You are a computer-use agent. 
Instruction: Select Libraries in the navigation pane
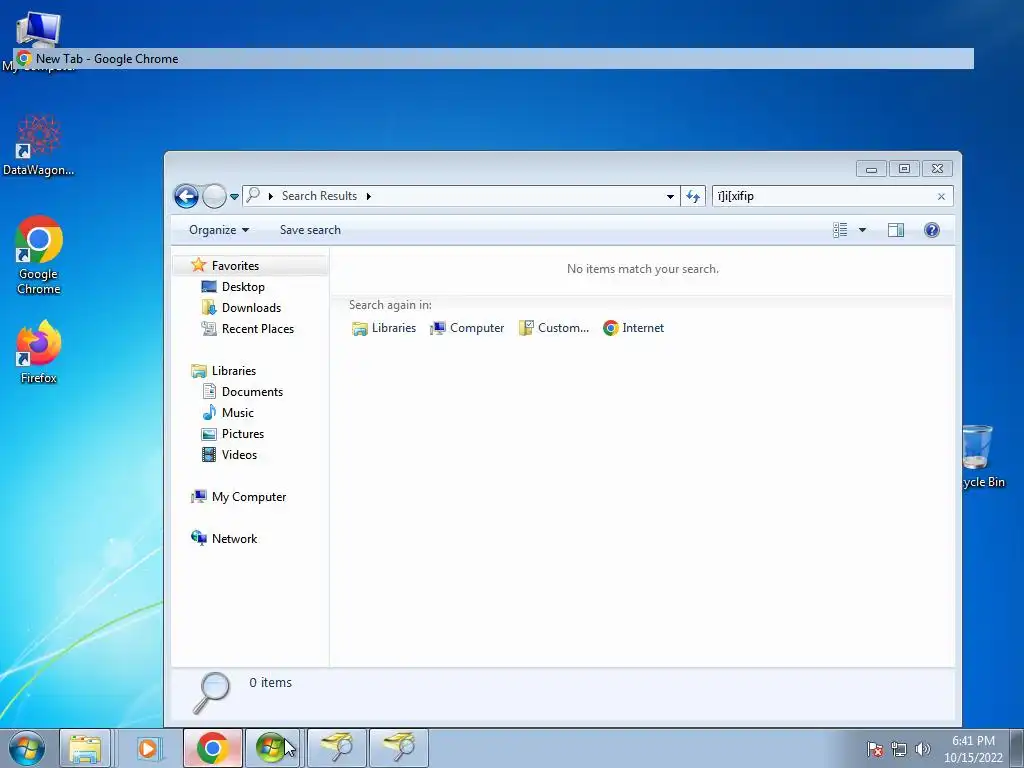234,371
